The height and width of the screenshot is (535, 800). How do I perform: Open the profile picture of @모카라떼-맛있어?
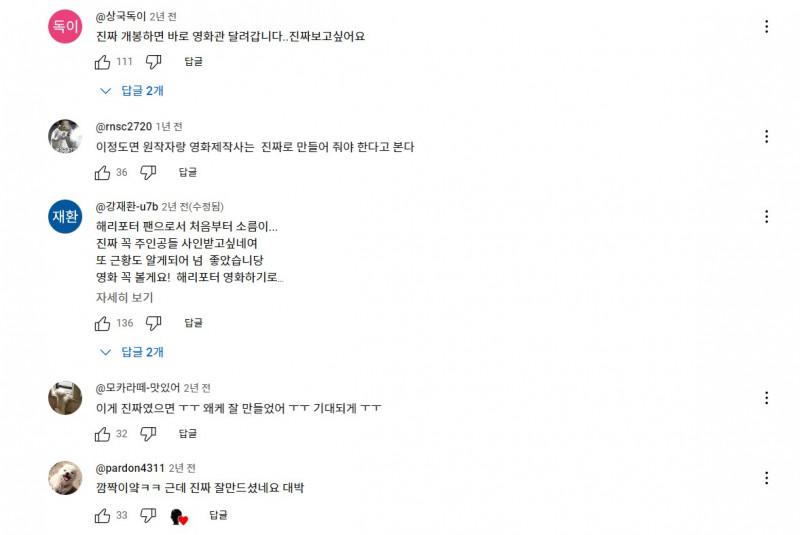pyautogui.click(x=65, y=398)
